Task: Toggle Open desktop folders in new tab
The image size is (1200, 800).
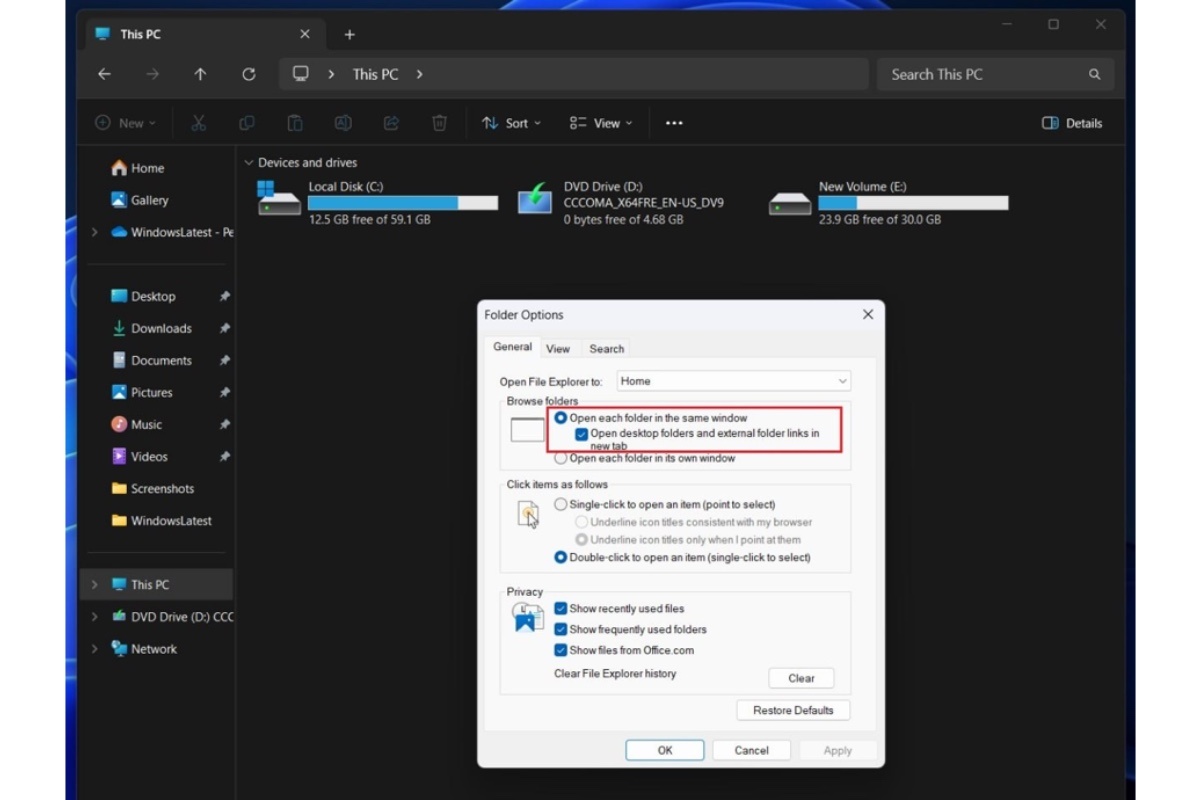Action: pyautogui.click(x=581, y=434)
